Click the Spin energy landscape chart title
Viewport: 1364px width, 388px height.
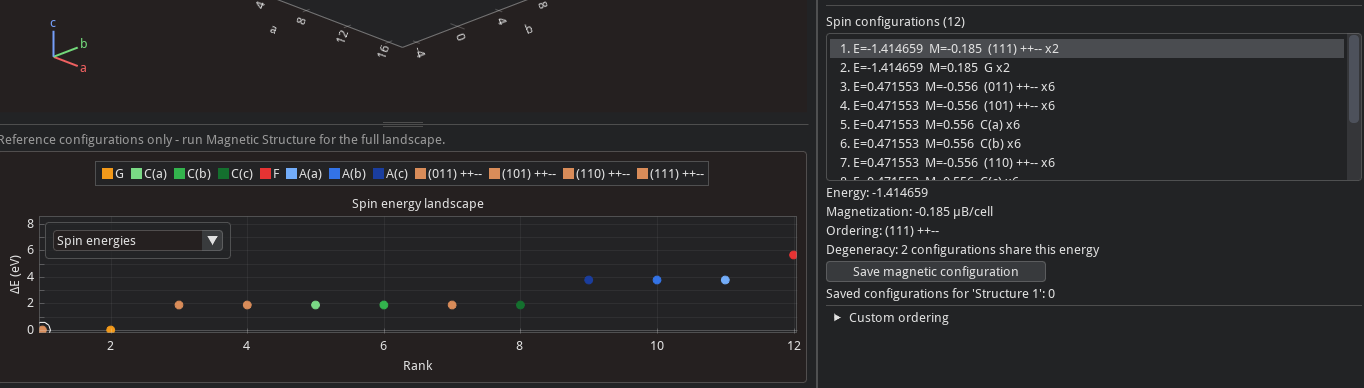pyautogui.click(x=418, y=204)
